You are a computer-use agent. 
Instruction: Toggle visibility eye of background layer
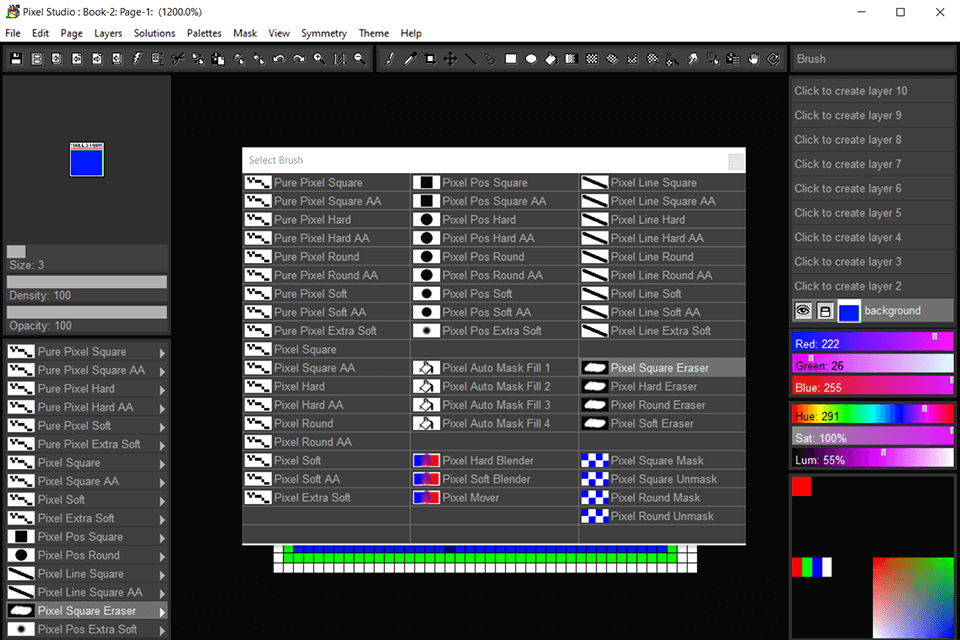(x=803, y=311)
